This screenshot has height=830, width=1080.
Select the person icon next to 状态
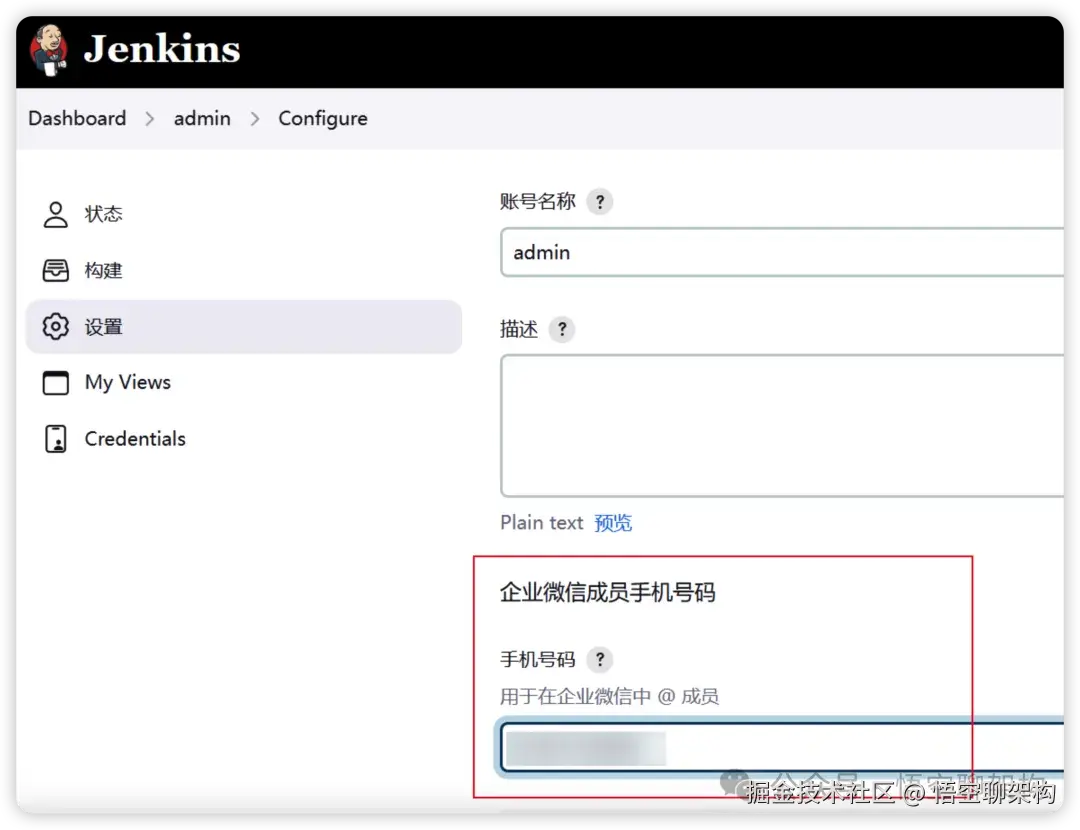56,213
